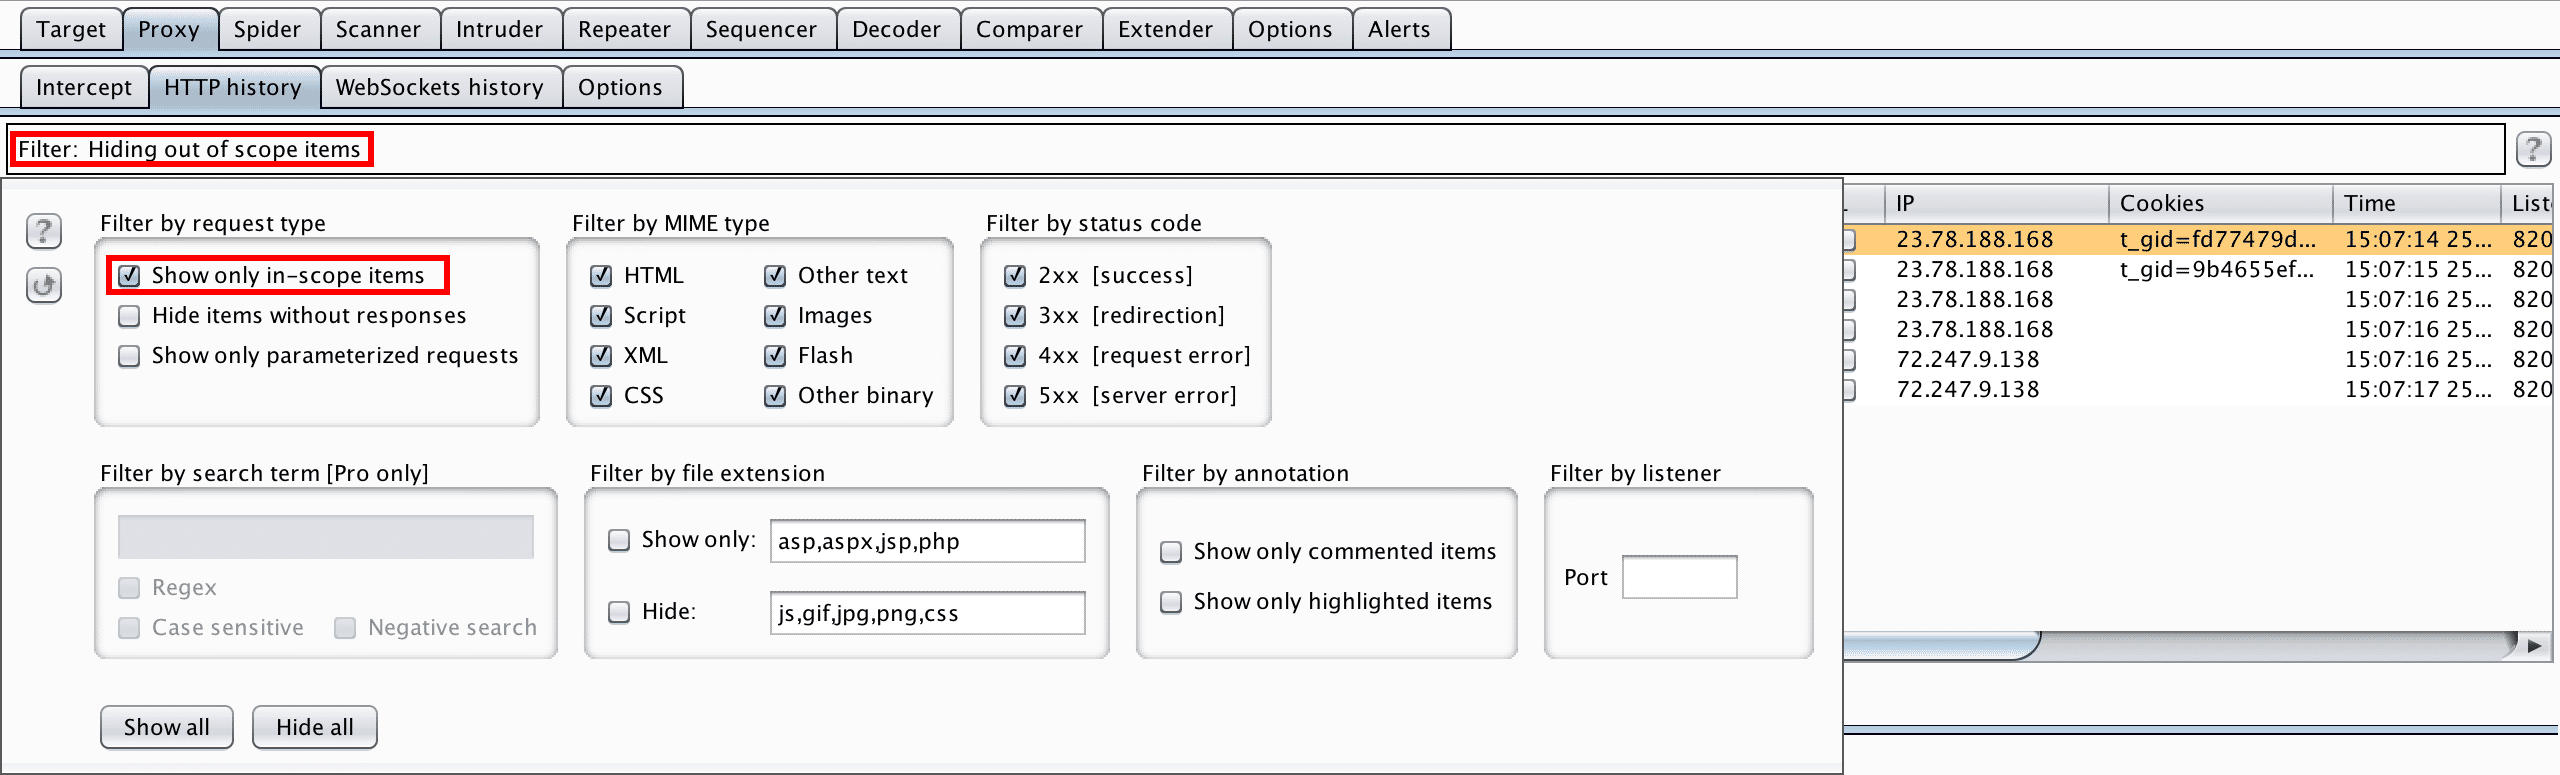Click the horizontal scrollbar right arrow
This screenshot has width=2560, height=775.
pyautogui.click(x=2534, y=646)
